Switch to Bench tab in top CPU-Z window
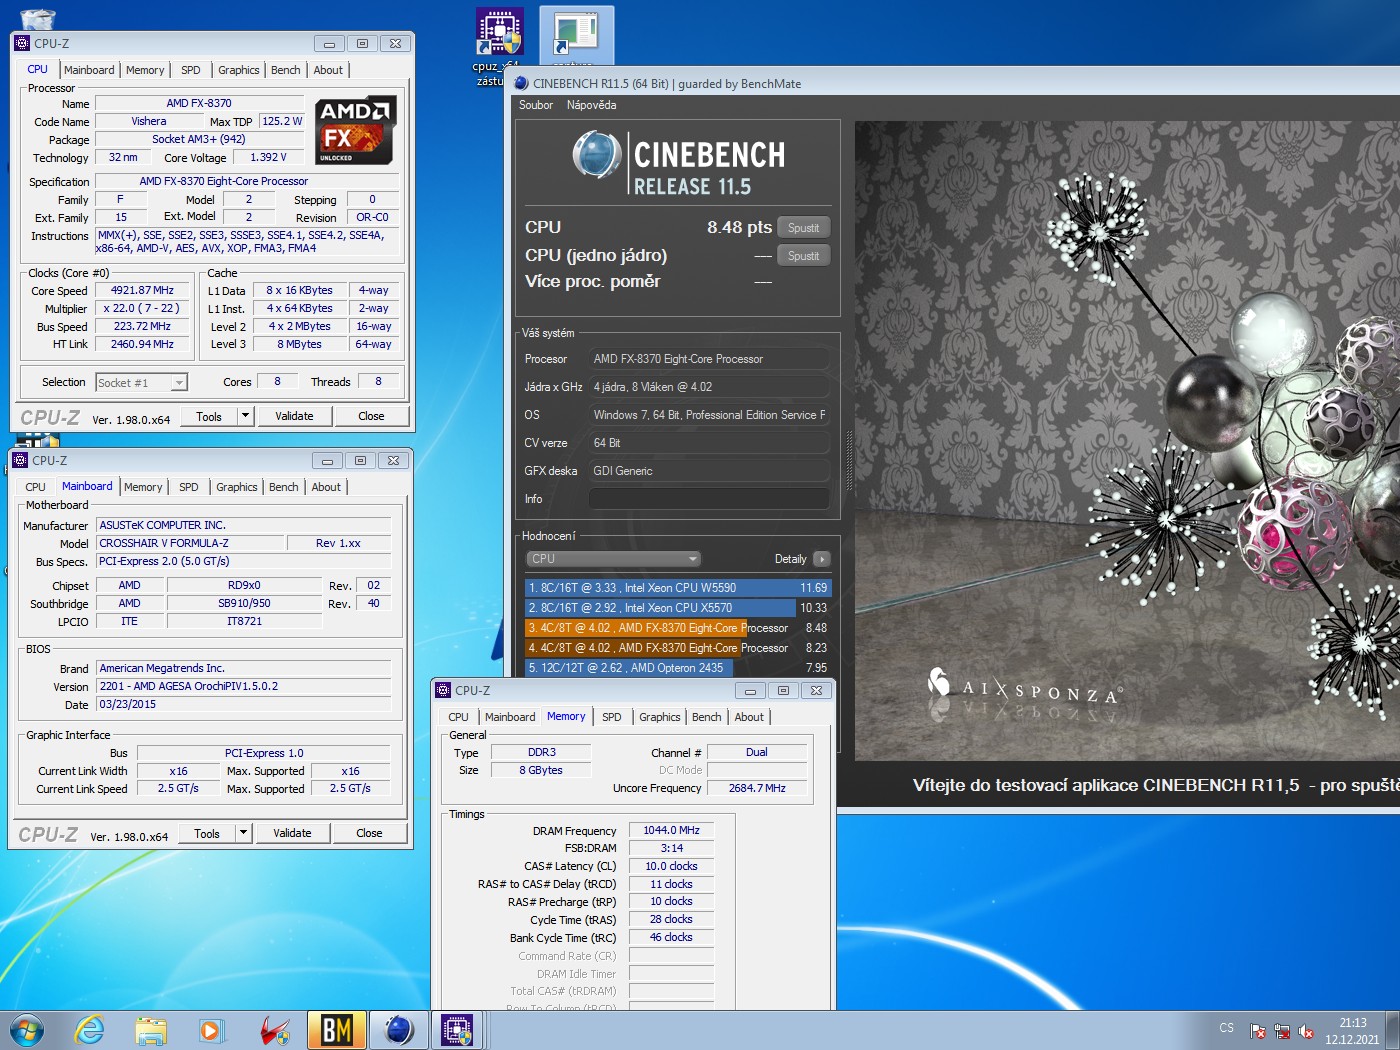Viewport: 1400px width, 1050px height. tap(285, 70)
